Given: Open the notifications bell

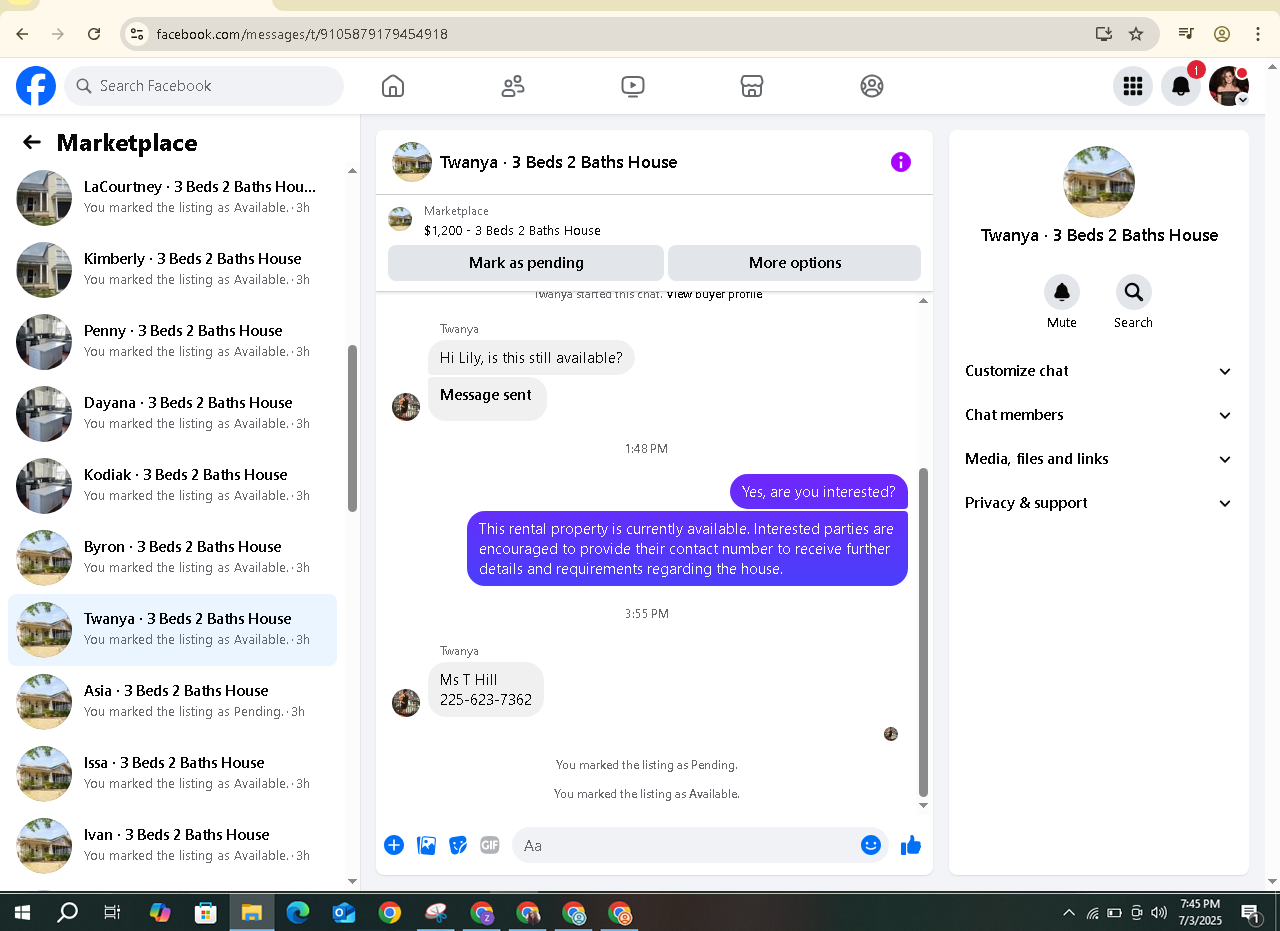Looking at the screenshot, I should pyautogui.click(x=1181, y=86).
